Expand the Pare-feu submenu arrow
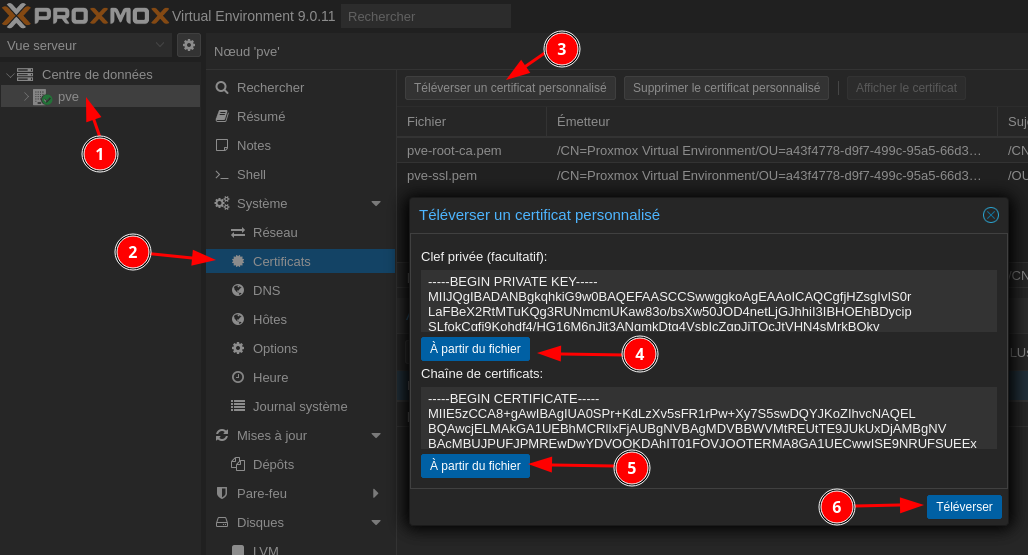 coord(376,493)
